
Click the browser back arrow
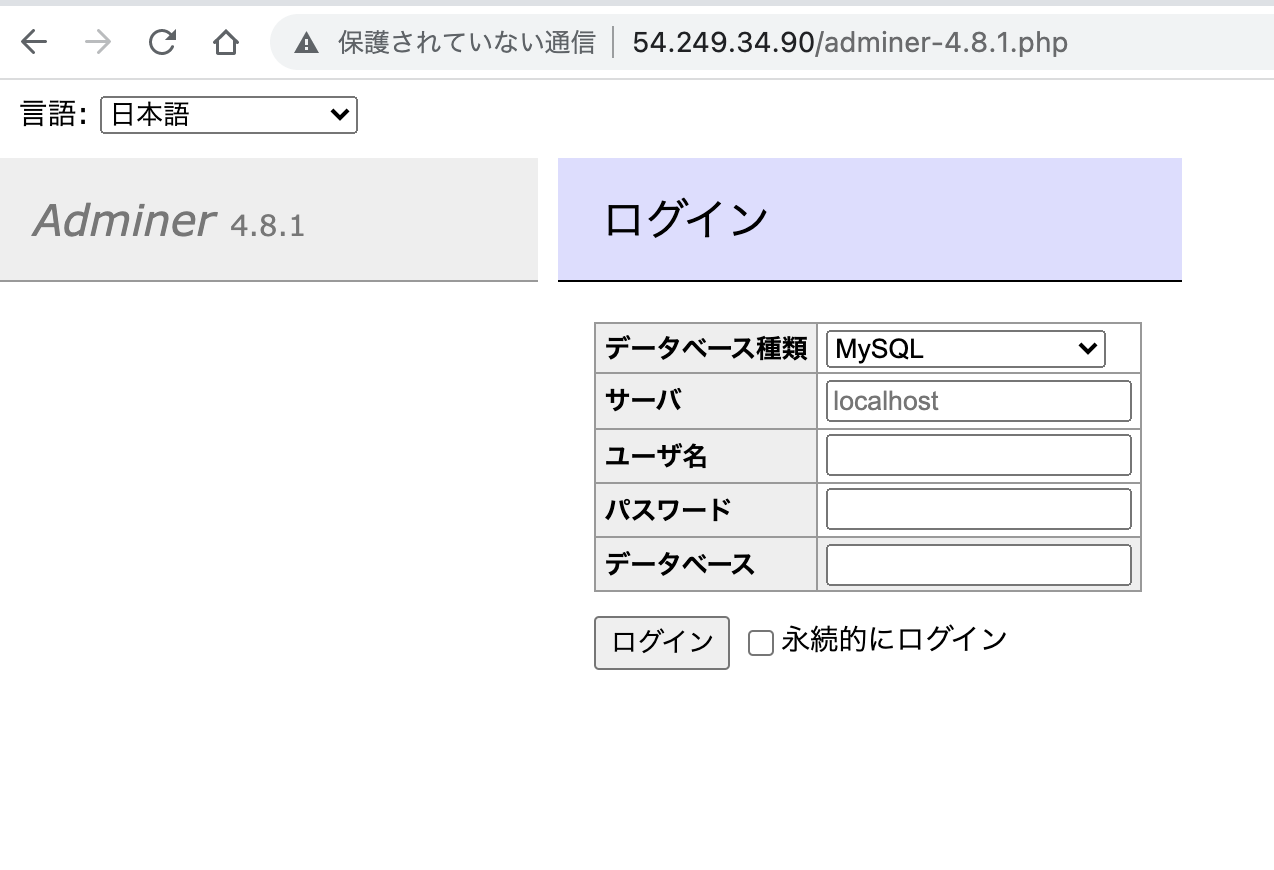point(31,42)
